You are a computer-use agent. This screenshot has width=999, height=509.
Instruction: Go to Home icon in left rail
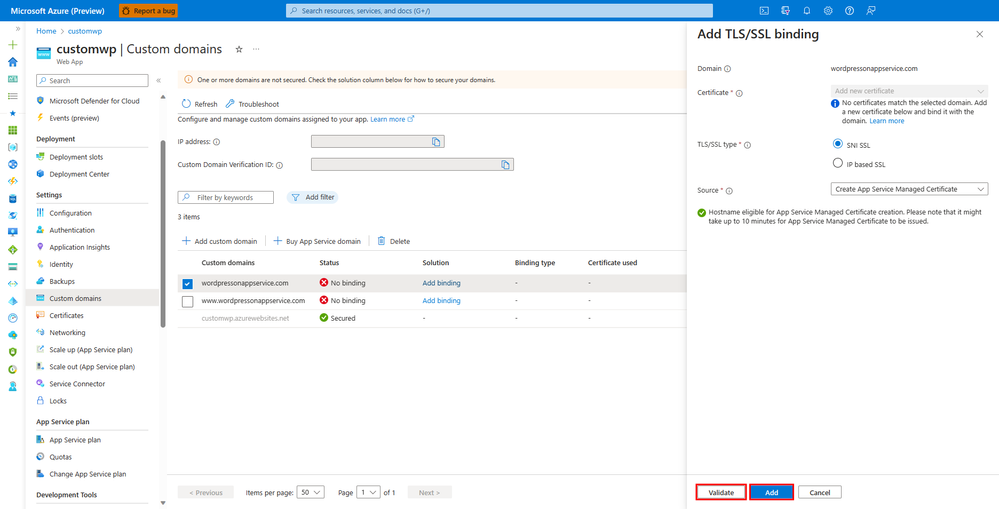[12, 62]
